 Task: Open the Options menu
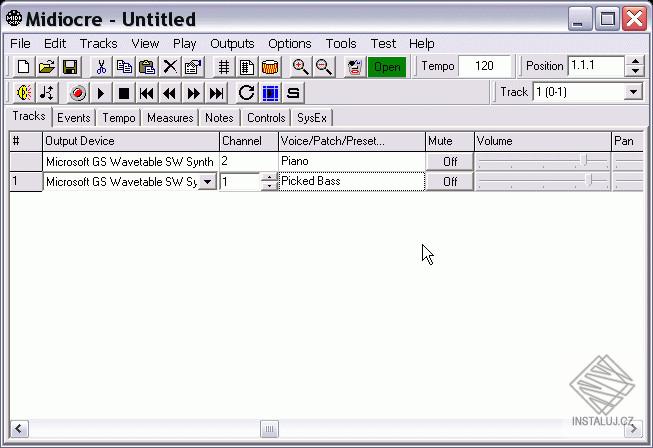coord(289,43)
